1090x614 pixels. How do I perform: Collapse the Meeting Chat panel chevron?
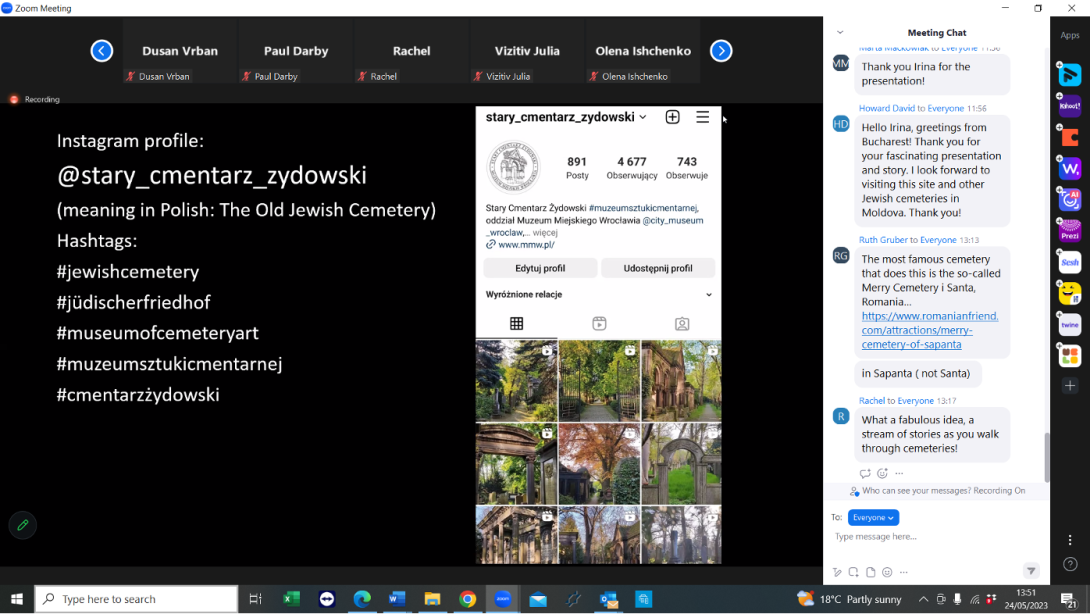[840, 33]
